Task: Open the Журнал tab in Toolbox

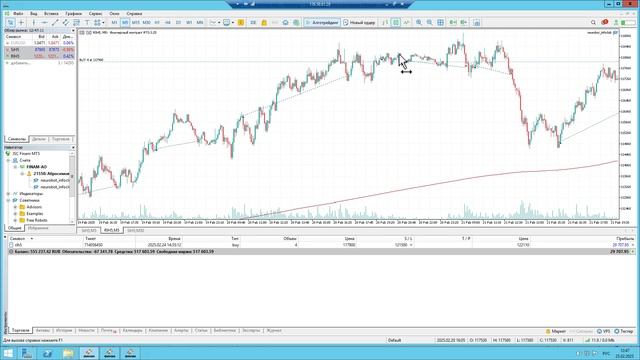Action: pos(274,331)
